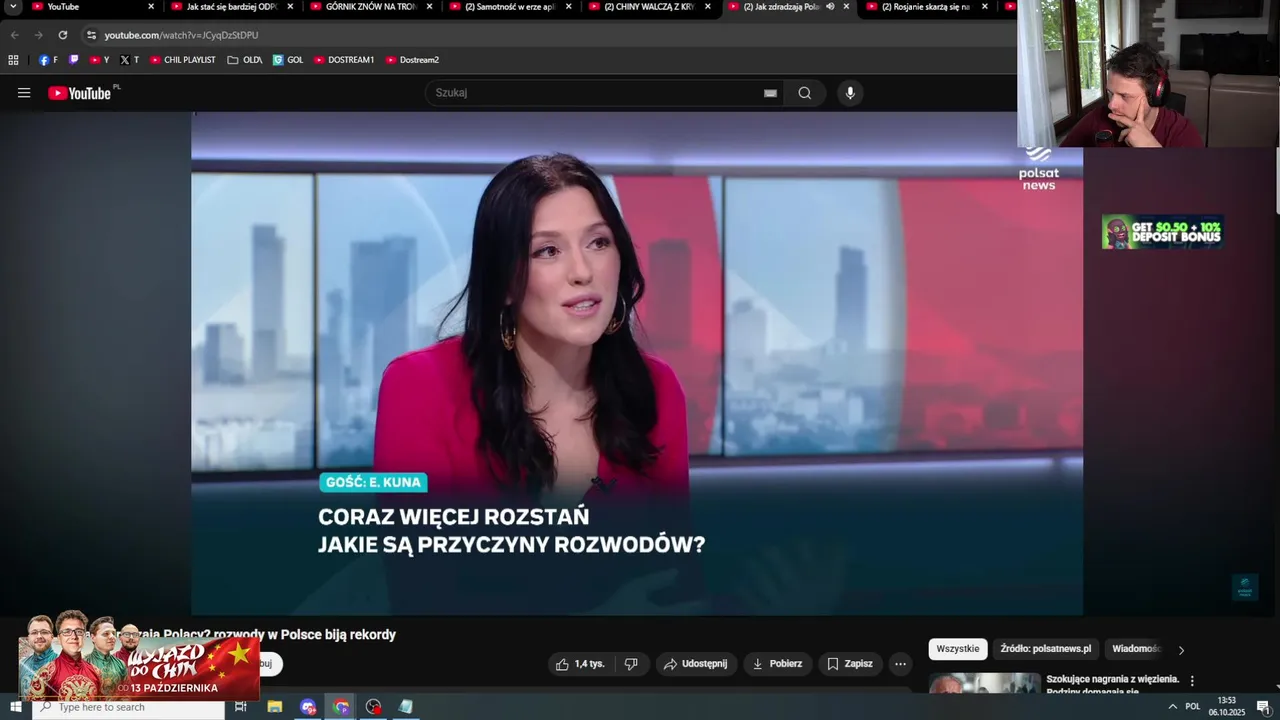Image resolution: width=1280 pixels, height=720 pixels.
Task: Select the Wiadomości filter chip
Action: pyautogui.click(x=1136, y=649)
